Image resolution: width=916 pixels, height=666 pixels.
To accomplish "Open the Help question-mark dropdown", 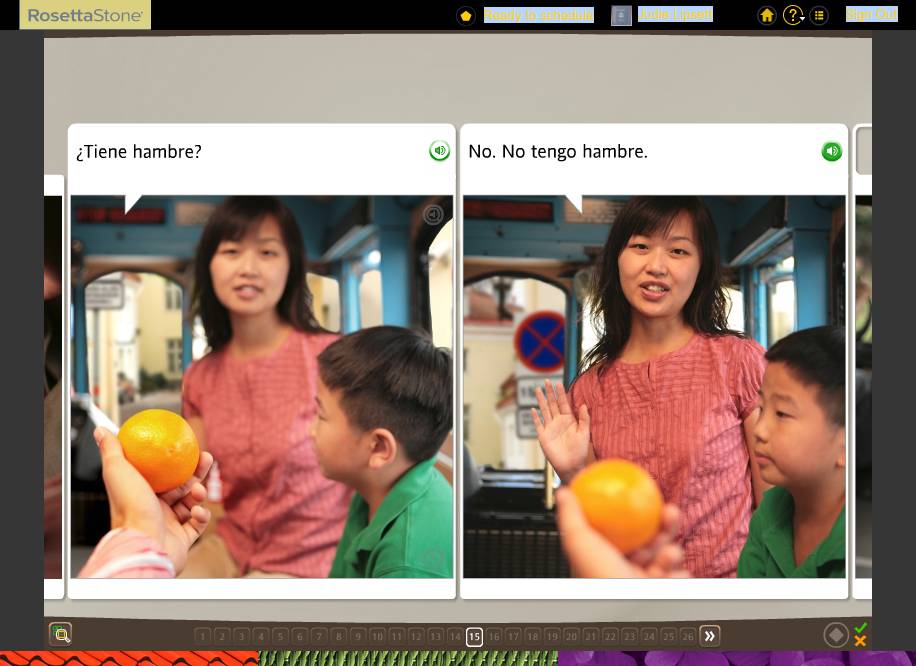I will point(793,15).
